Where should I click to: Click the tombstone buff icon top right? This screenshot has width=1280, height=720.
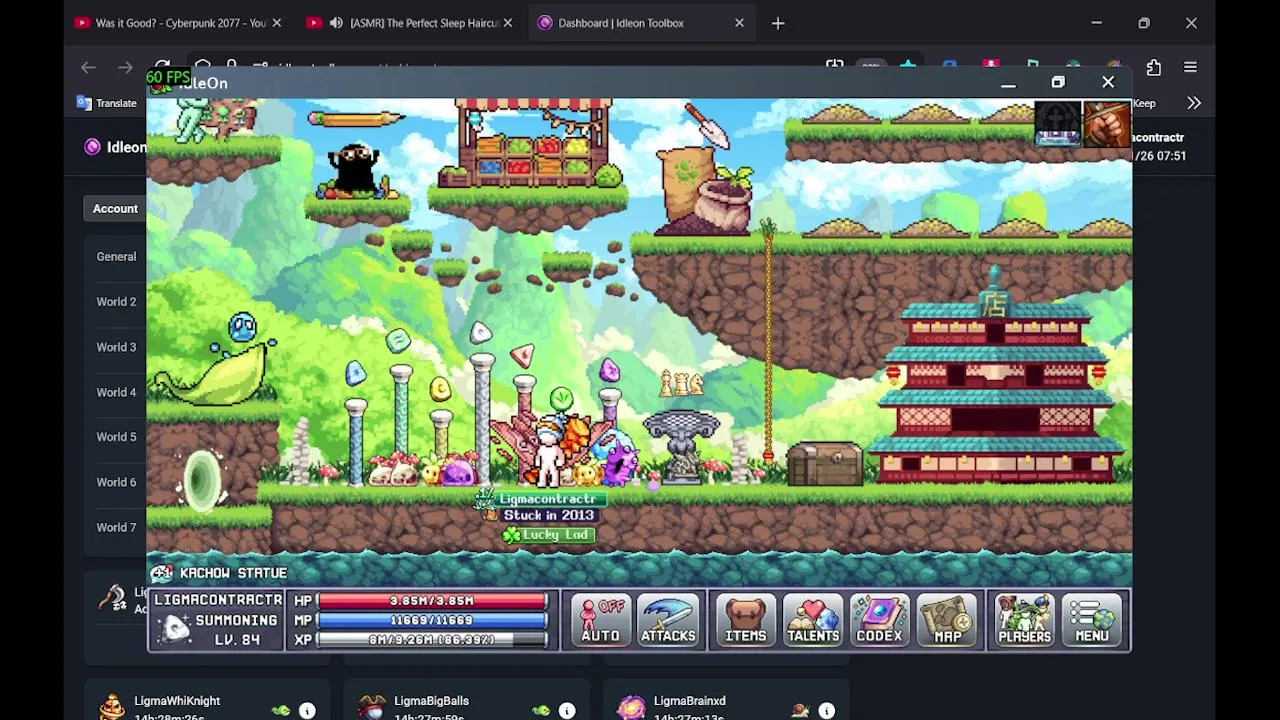tap(1058, 125)
